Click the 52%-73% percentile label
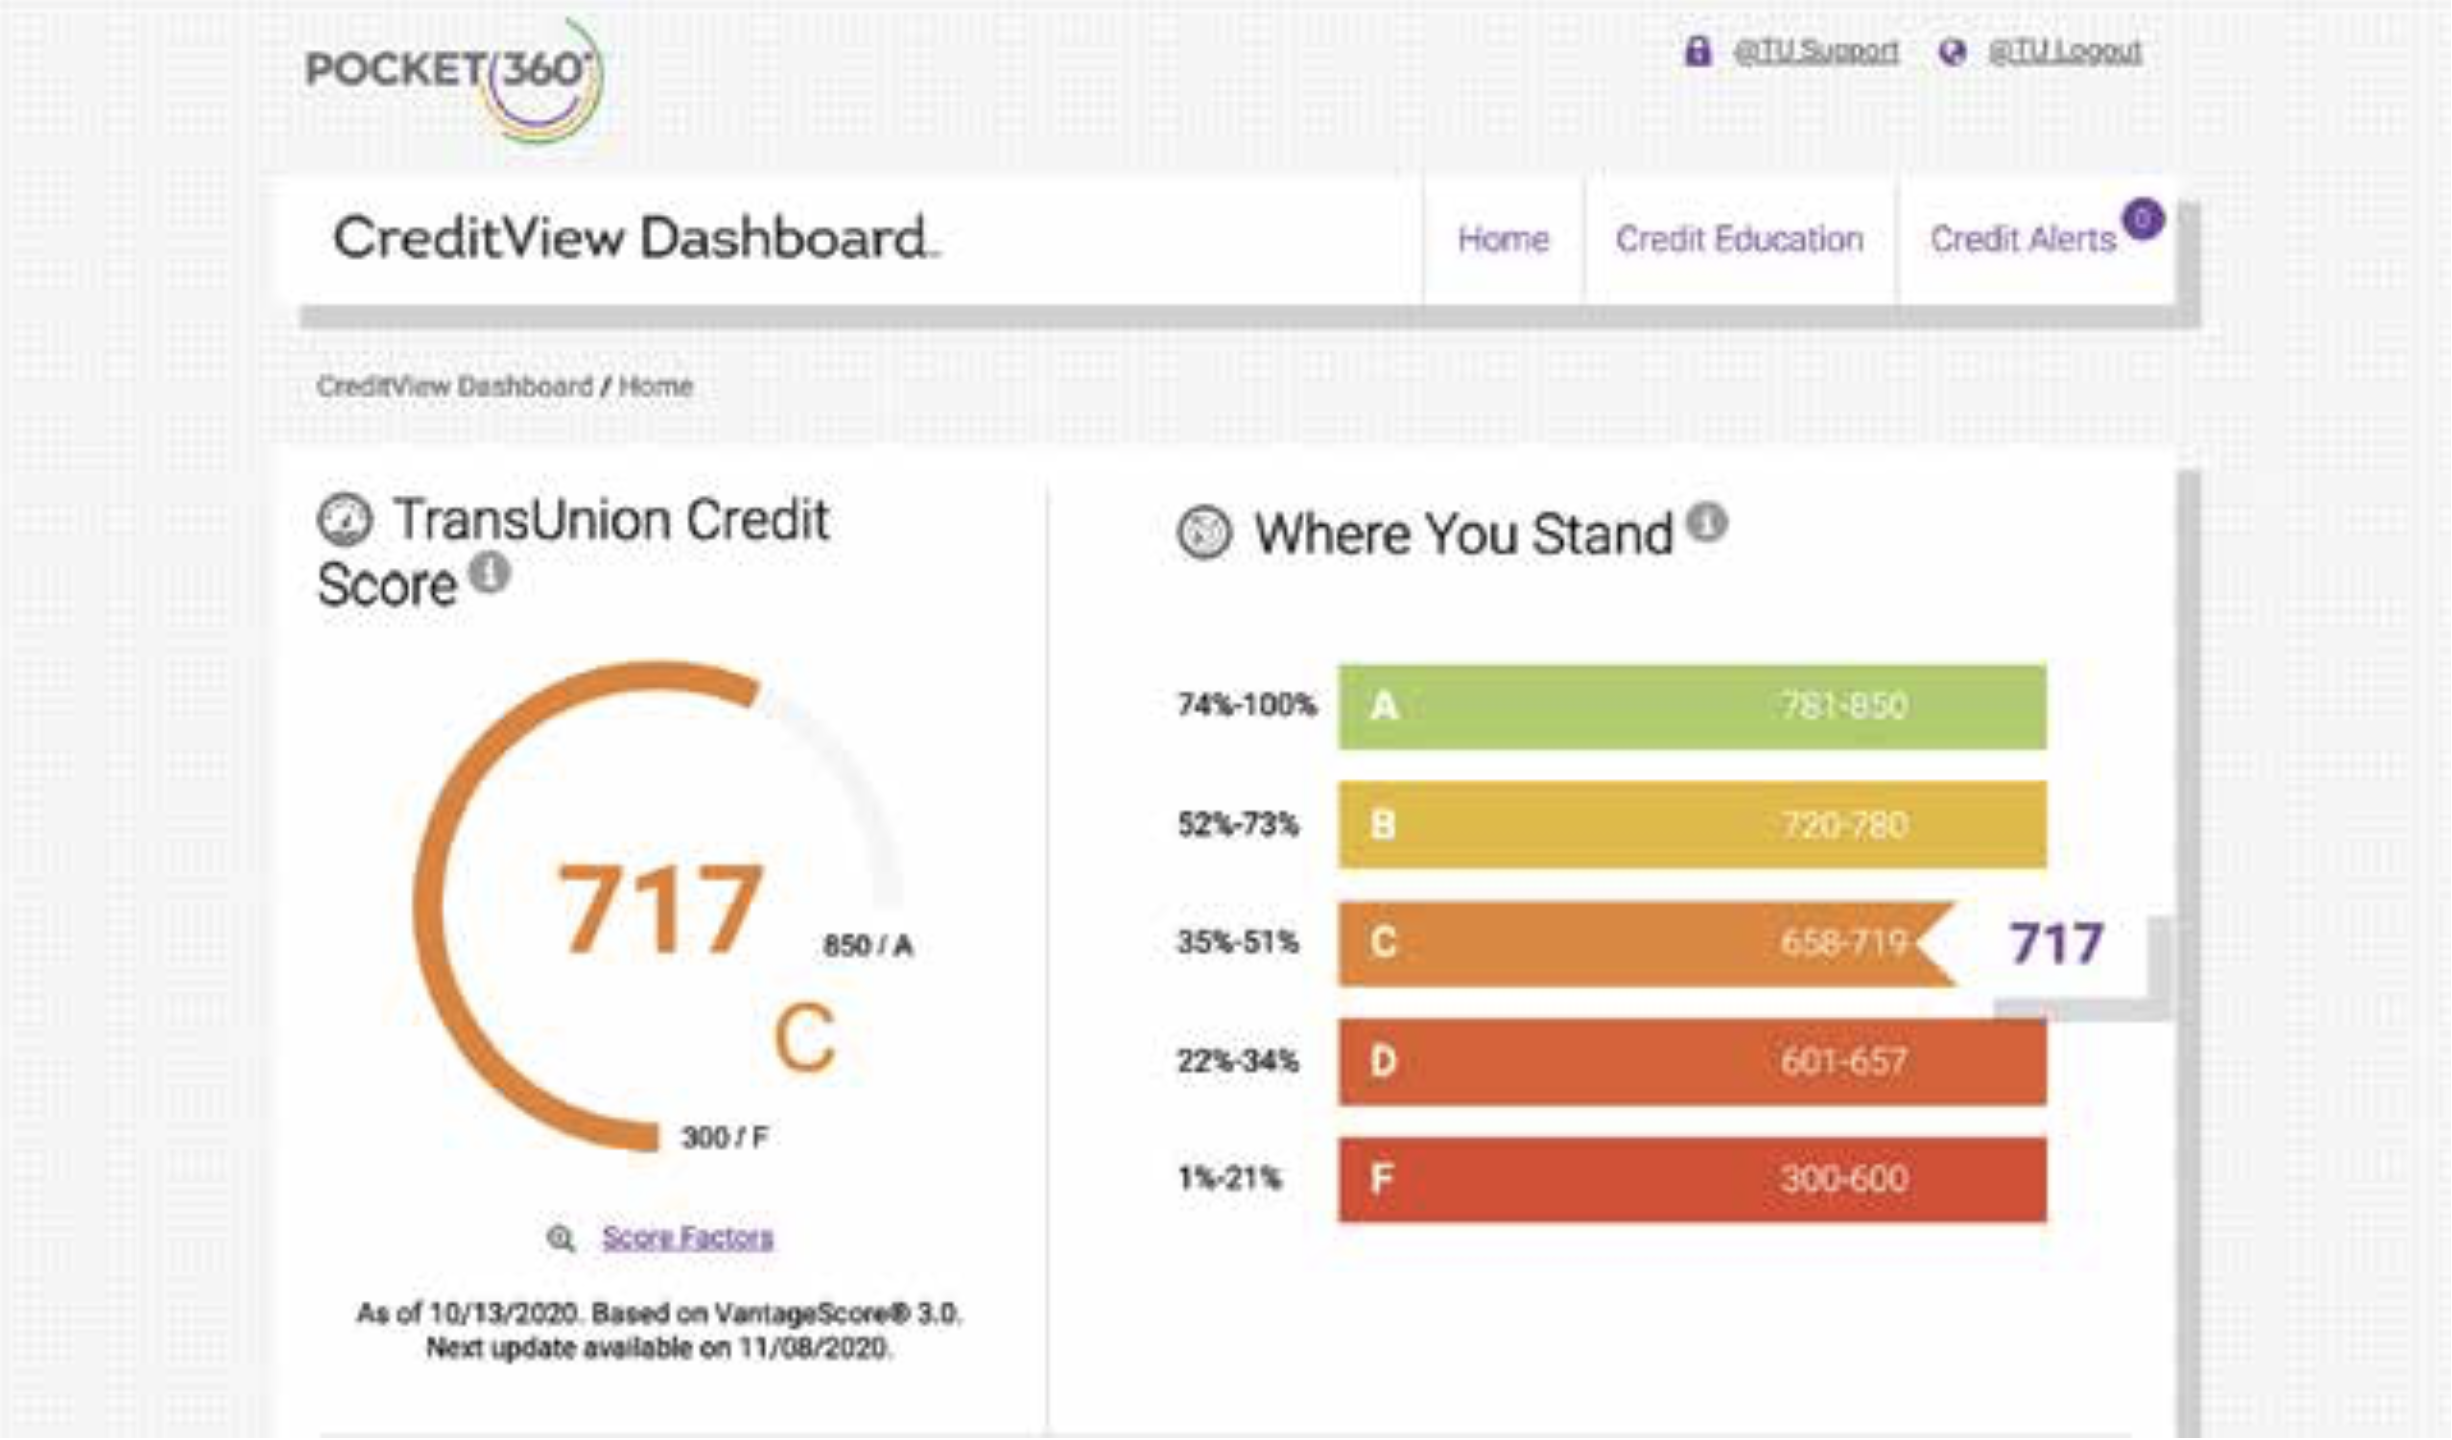Viewport: 2452px width, 1440px height. 1237,825
